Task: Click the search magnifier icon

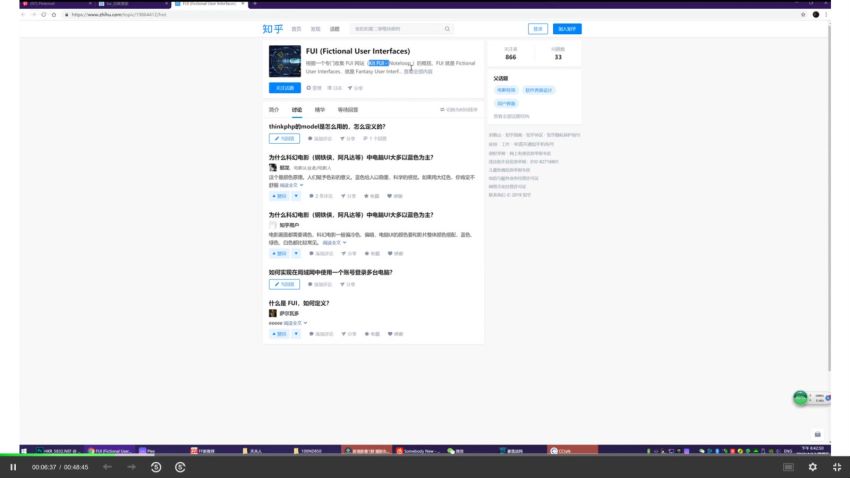Action: pos(447,29)
